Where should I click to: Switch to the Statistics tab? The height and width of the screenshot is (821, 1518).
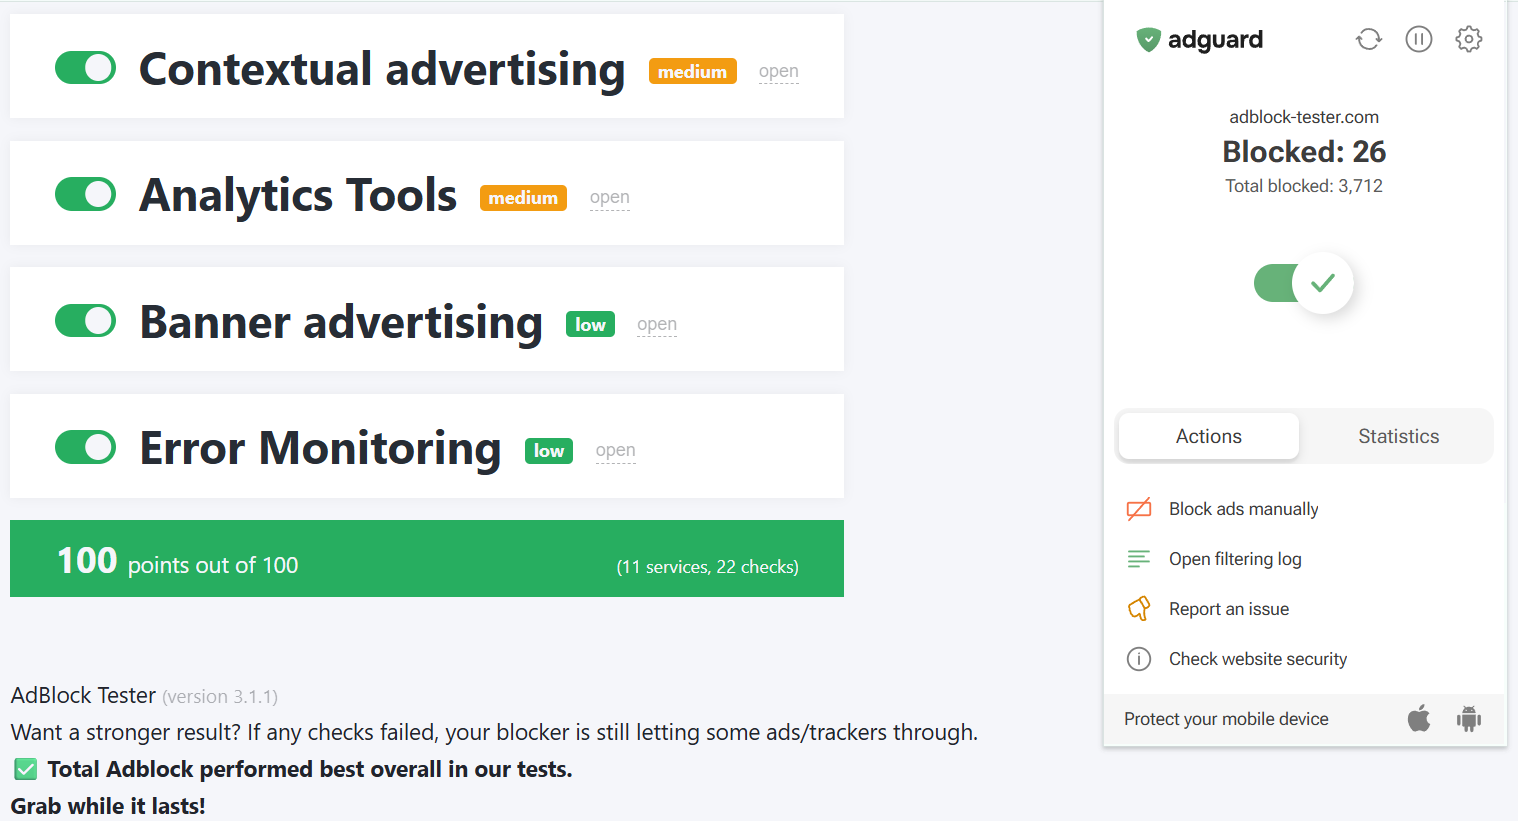[1398, 436]
